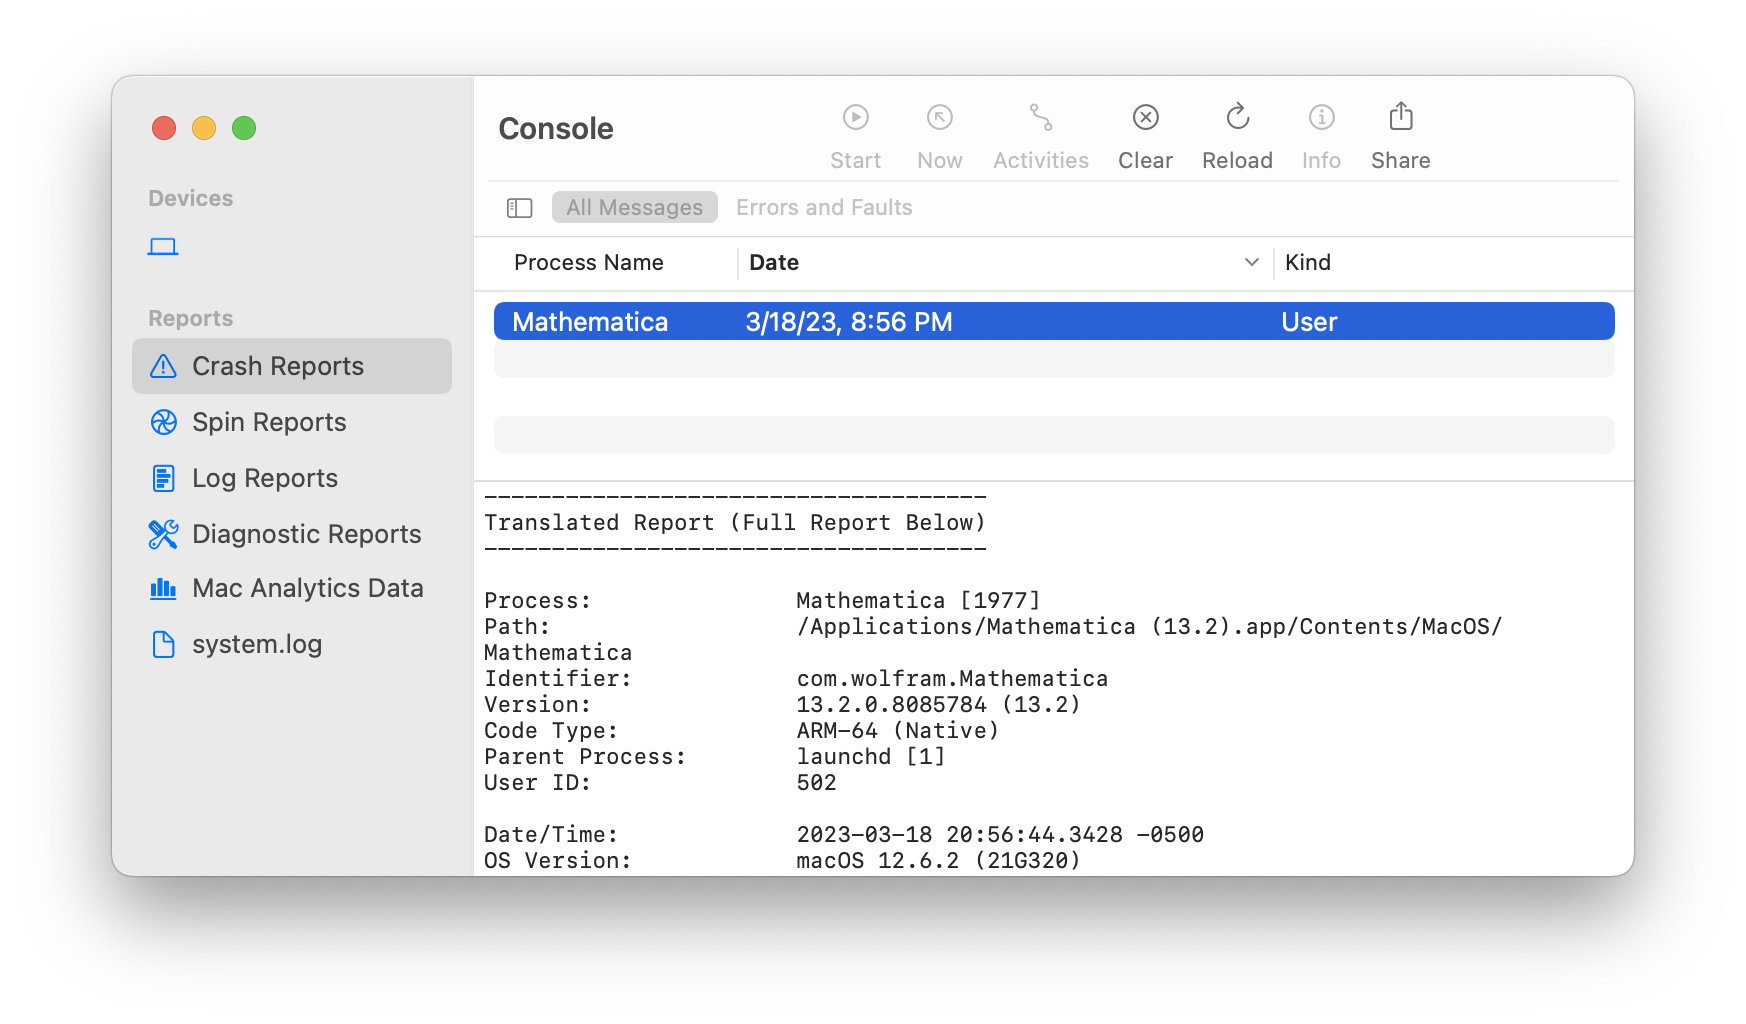The image size is (1746, 1024).
Task: Open Log Reports in the sidebar
Action: tap(264, 478)
